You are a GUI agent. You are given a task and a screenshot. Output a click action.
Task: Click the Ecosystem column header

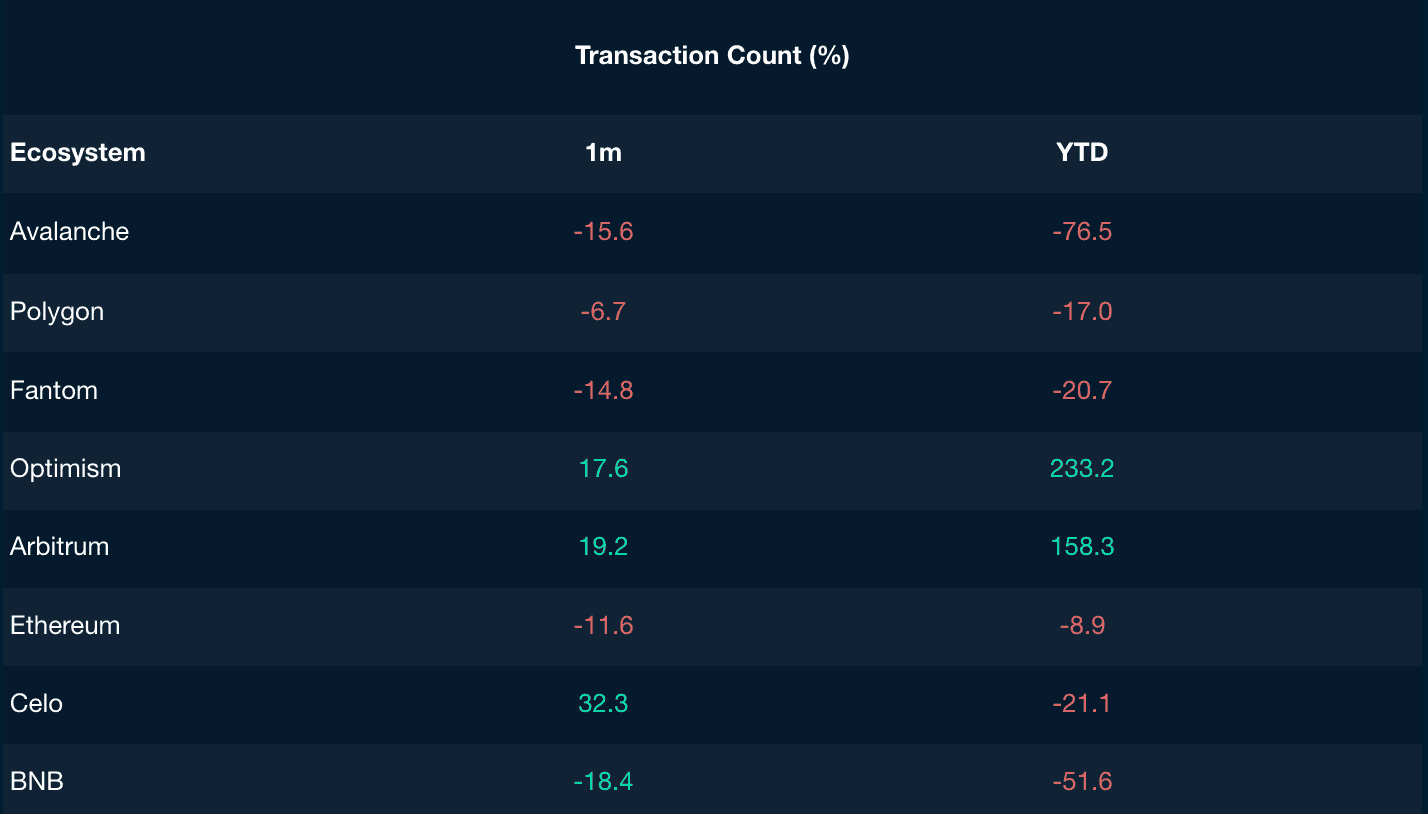coord(78,153)
